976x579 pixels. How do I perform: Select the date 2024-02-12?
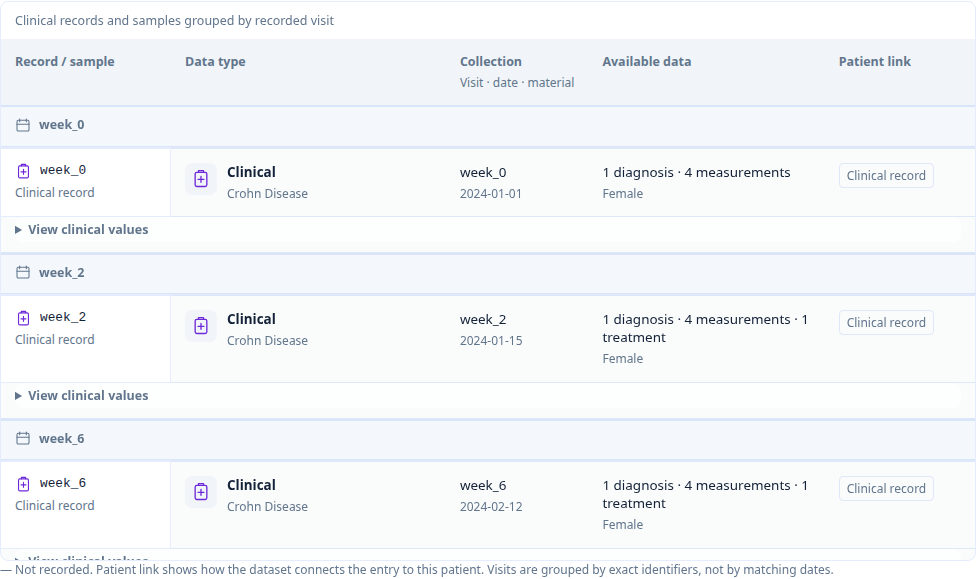click(x=491, y=507)
